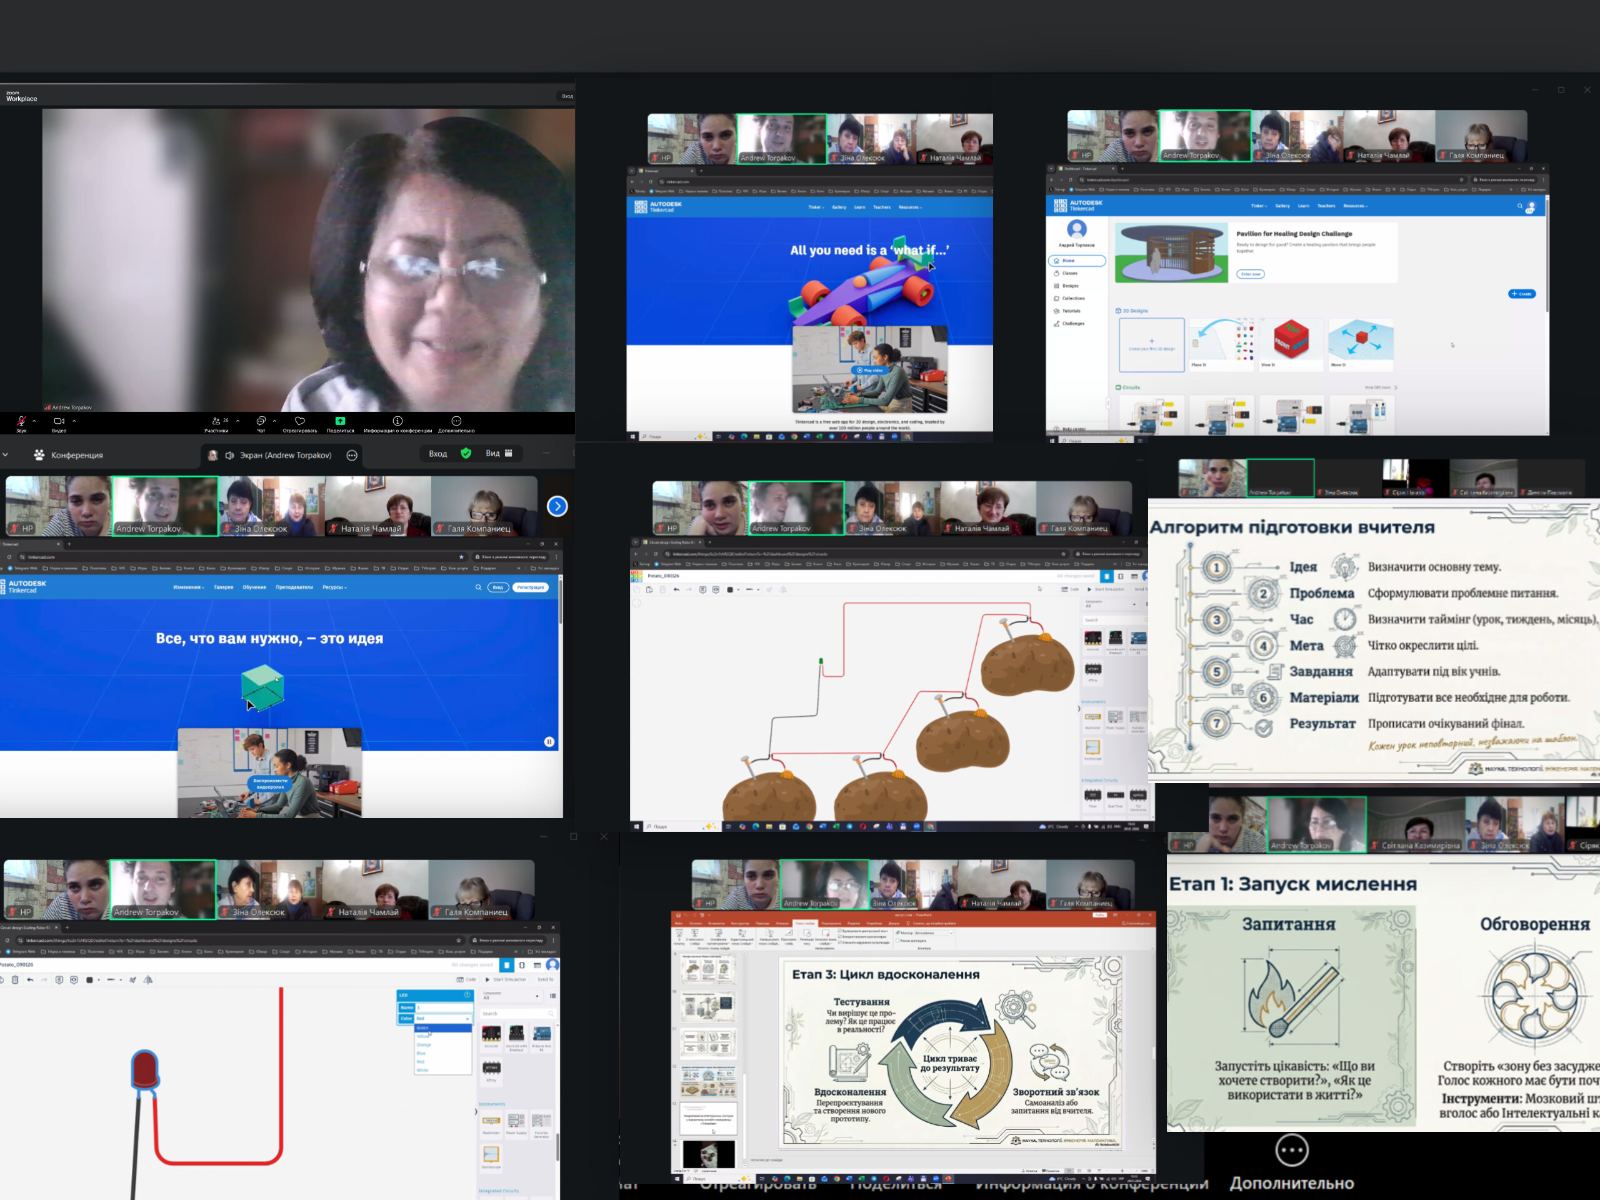Click the green security shield icon
1600x1200 pixels.
click(465, 454)
